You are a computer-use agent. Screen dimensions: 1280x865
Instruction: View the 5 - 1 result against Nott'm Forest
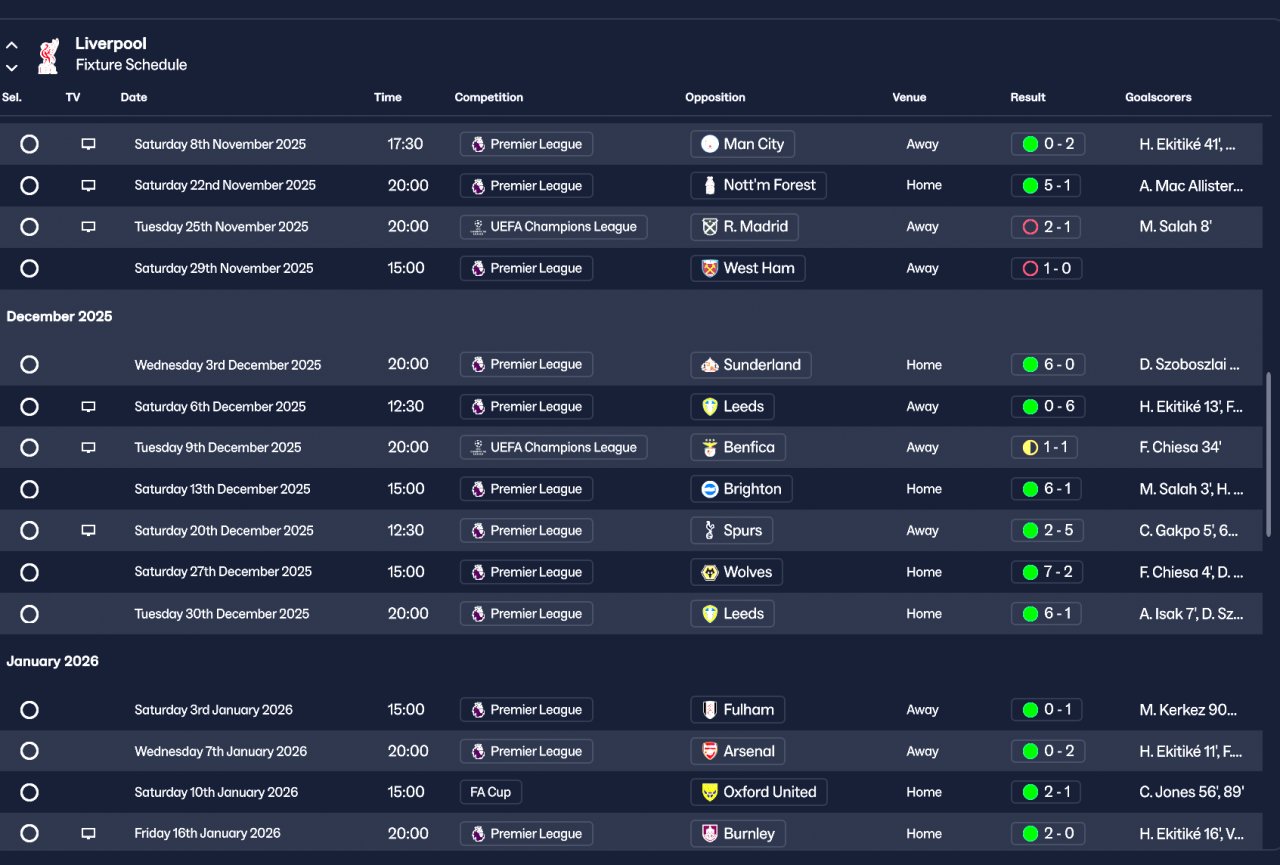(1048, 185)
